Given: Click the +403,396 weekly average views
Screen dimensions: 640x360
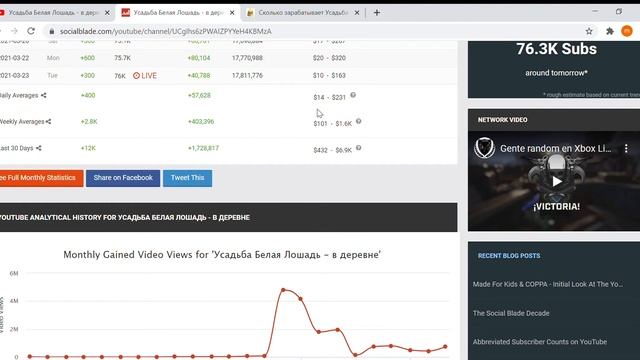Looking at the screenshot, I should pyautogui.click(x=201, y=122).
